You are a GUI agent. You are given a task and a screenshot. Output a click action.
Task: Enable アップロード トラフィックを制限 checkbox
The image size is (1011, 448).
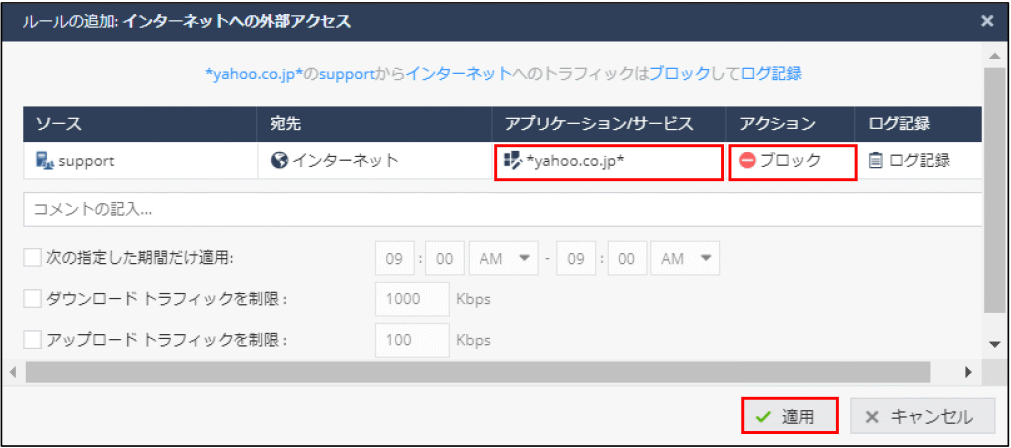pos(33,339)
